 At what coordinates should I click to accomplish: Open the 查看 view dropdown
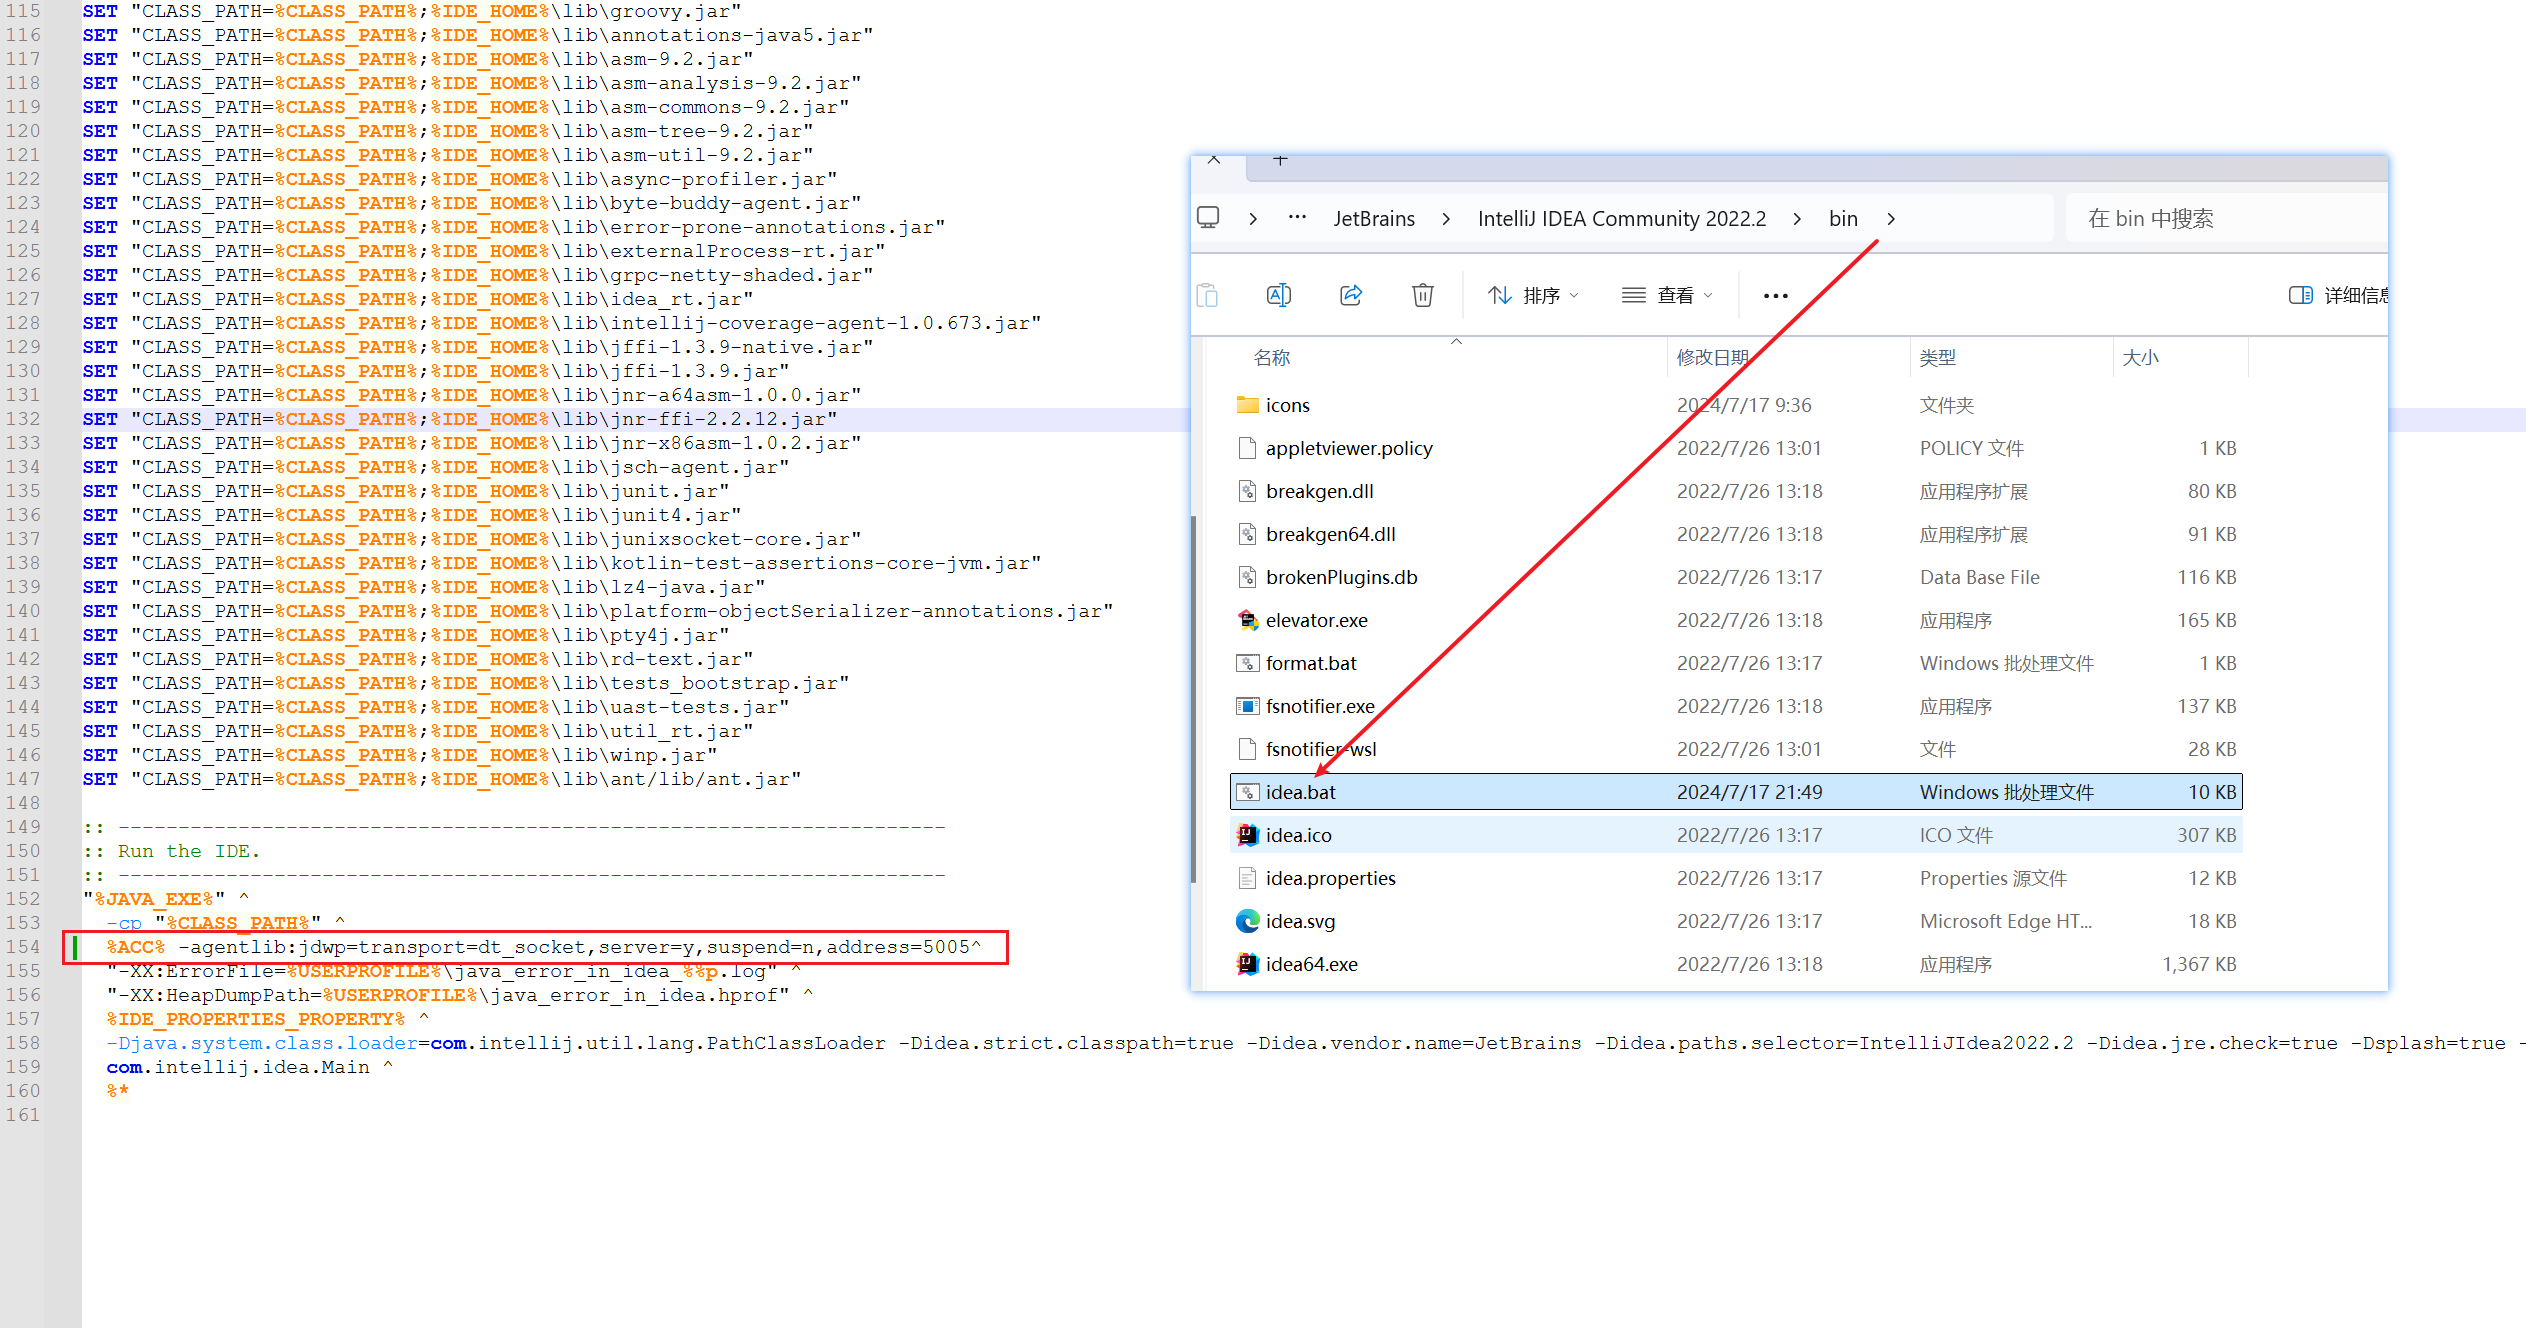pos(1666,295)
